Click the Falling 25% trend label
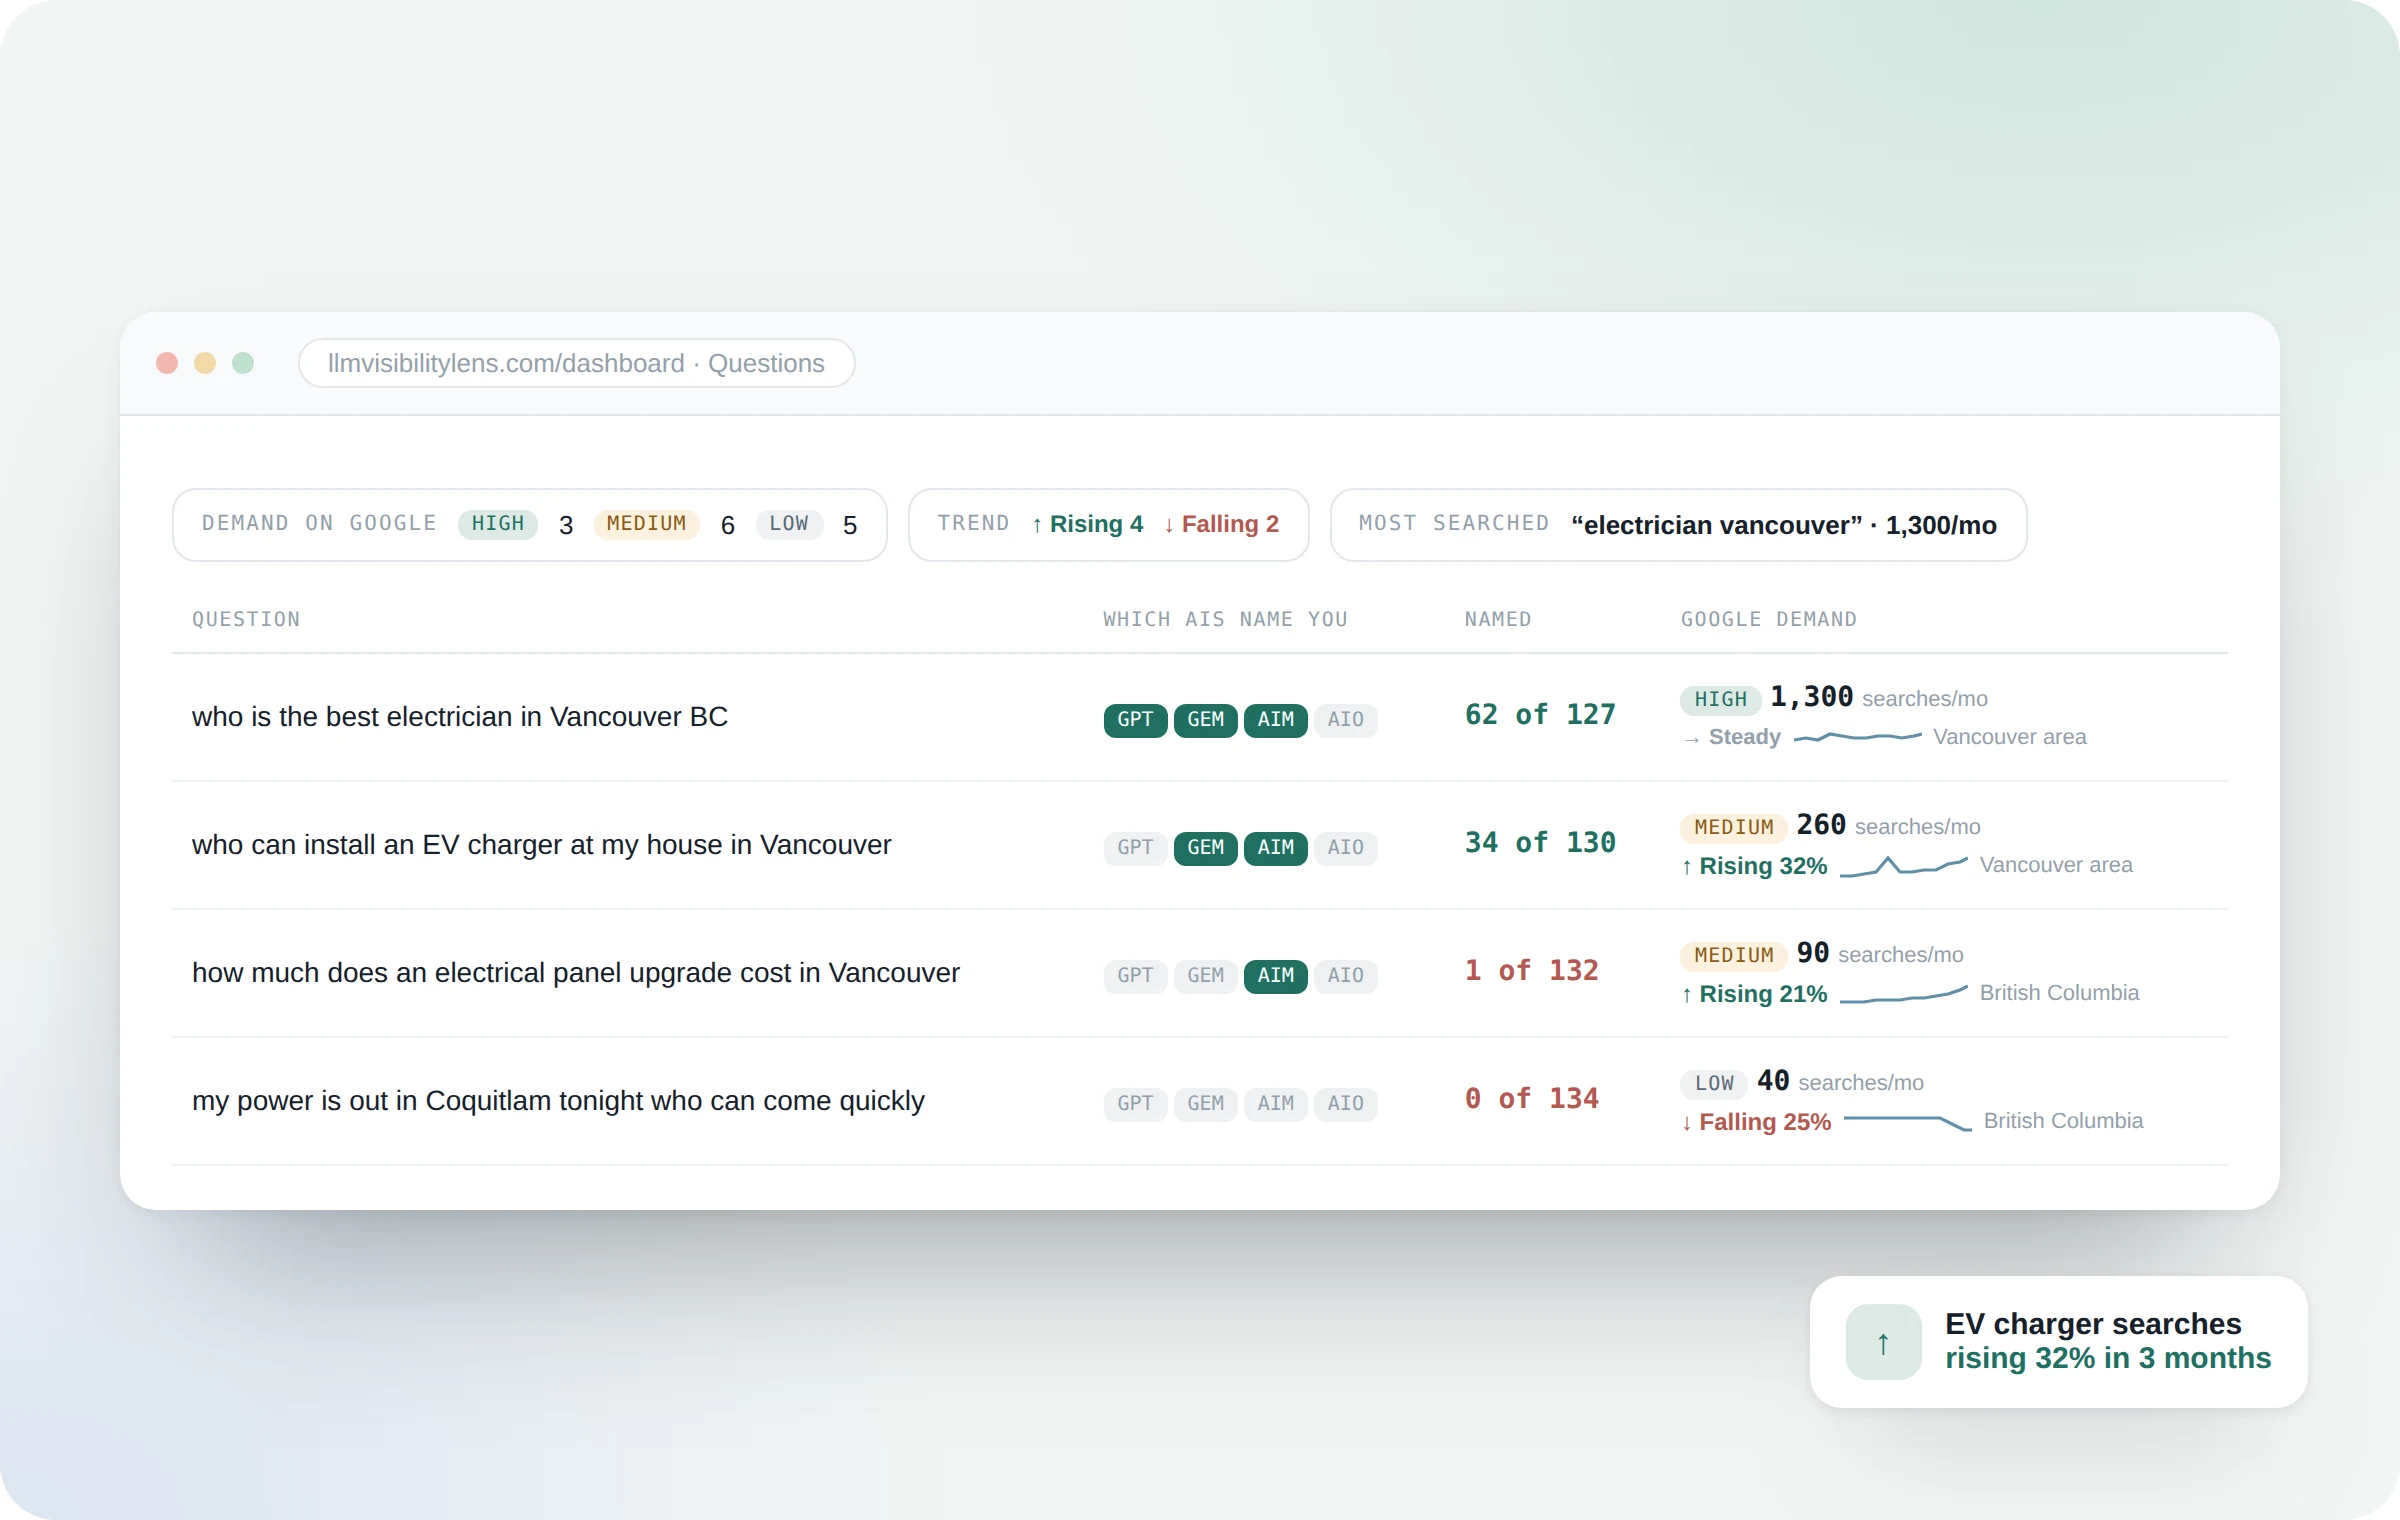2400x1520 pixels. tap(1756, 1122)
